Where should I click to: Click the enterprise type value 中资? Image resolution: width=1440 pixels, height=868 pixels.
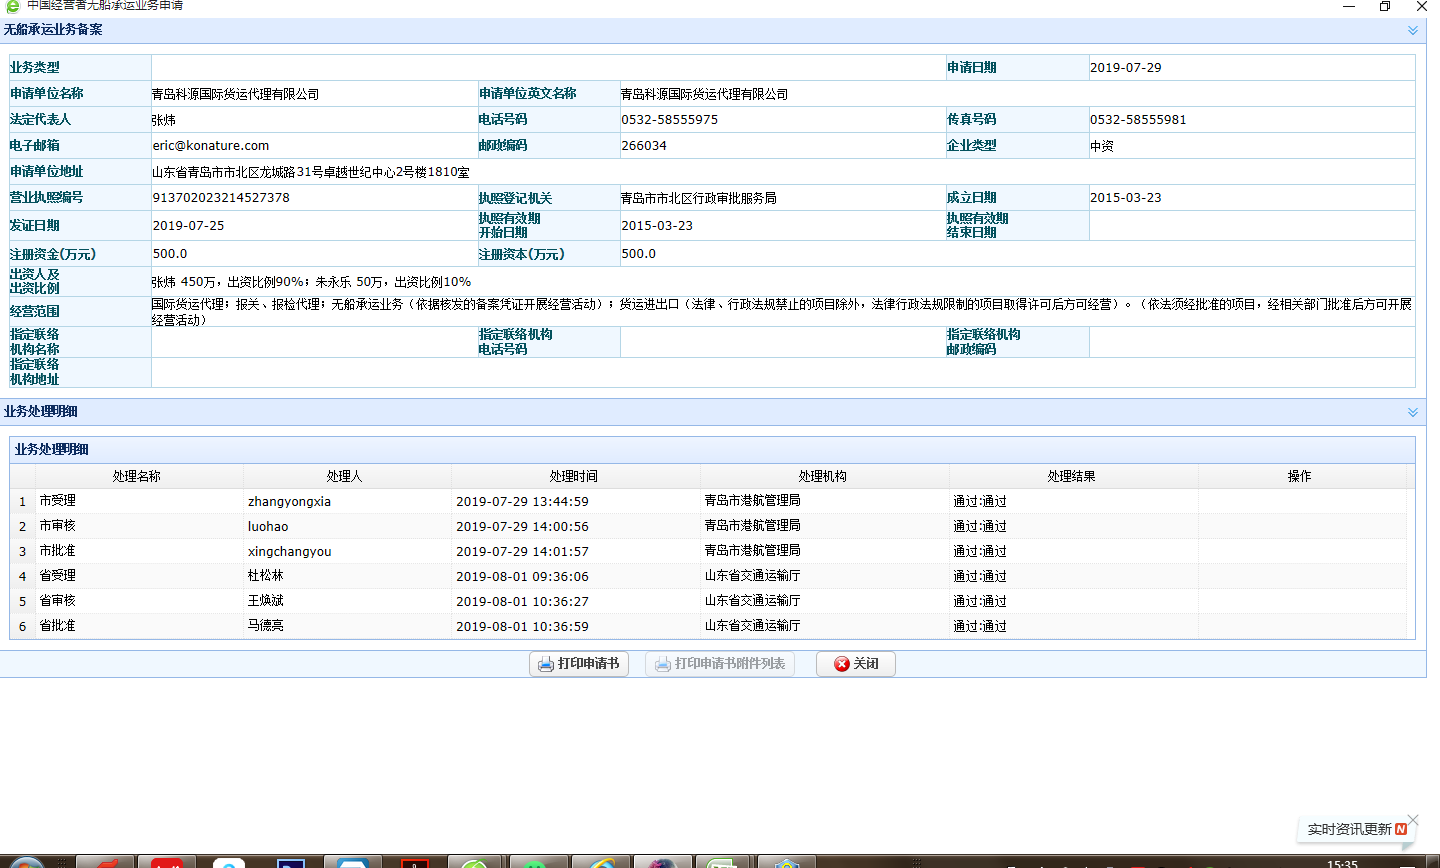(x=1102, y=146)
